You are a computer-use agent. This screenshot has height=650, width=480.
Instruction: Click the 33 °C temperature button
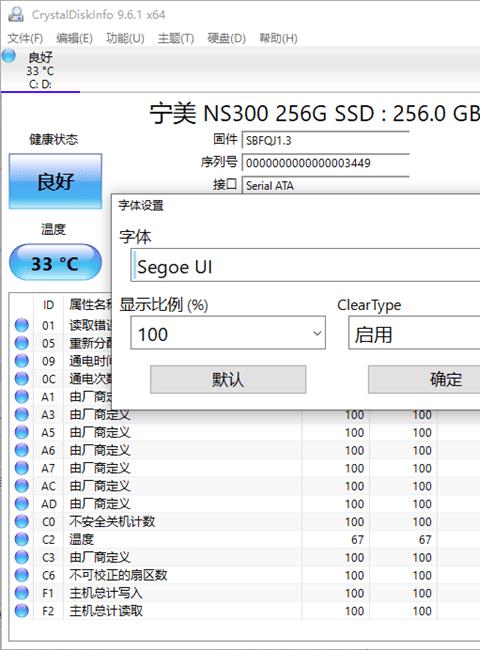[55, 263]
